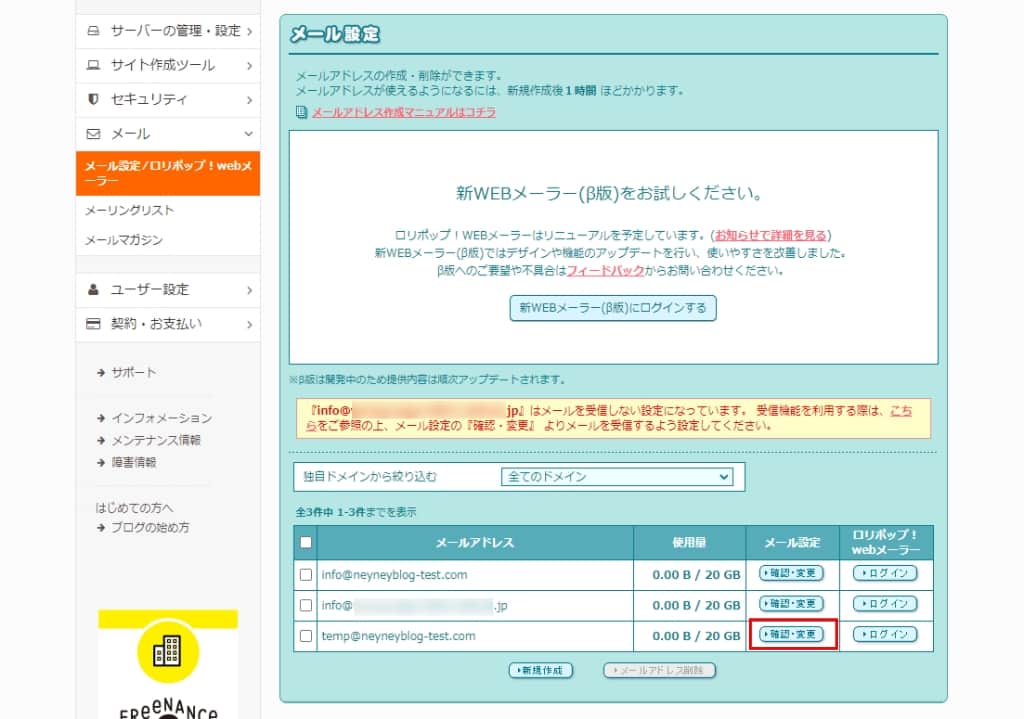Click the laptop icon beside サイト作成ツール

(93, 65)
